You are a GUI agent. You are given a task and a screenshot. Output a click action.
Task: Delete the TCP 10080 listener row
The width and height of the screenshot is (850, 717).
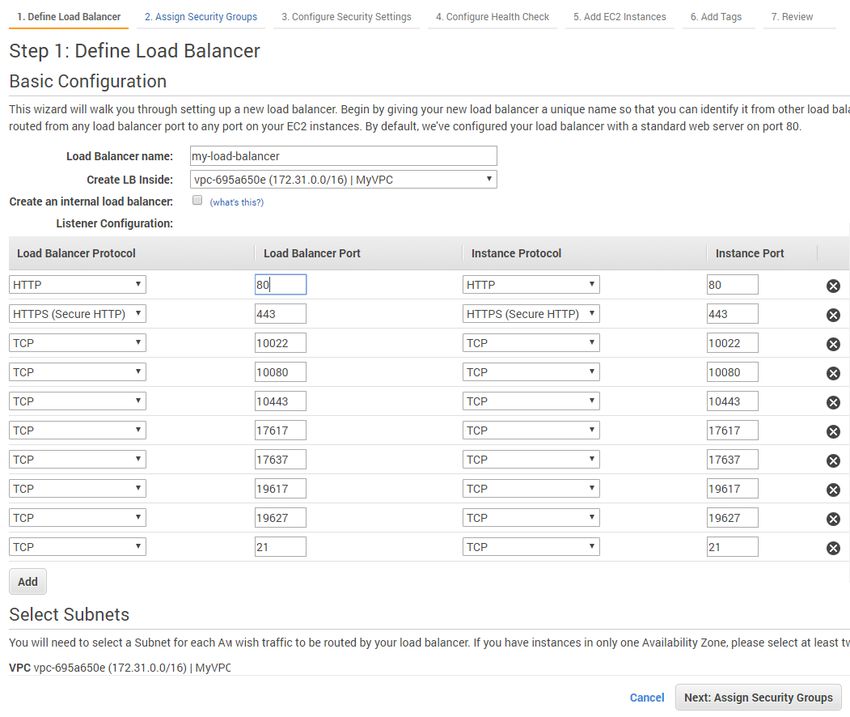coord(833,373)
